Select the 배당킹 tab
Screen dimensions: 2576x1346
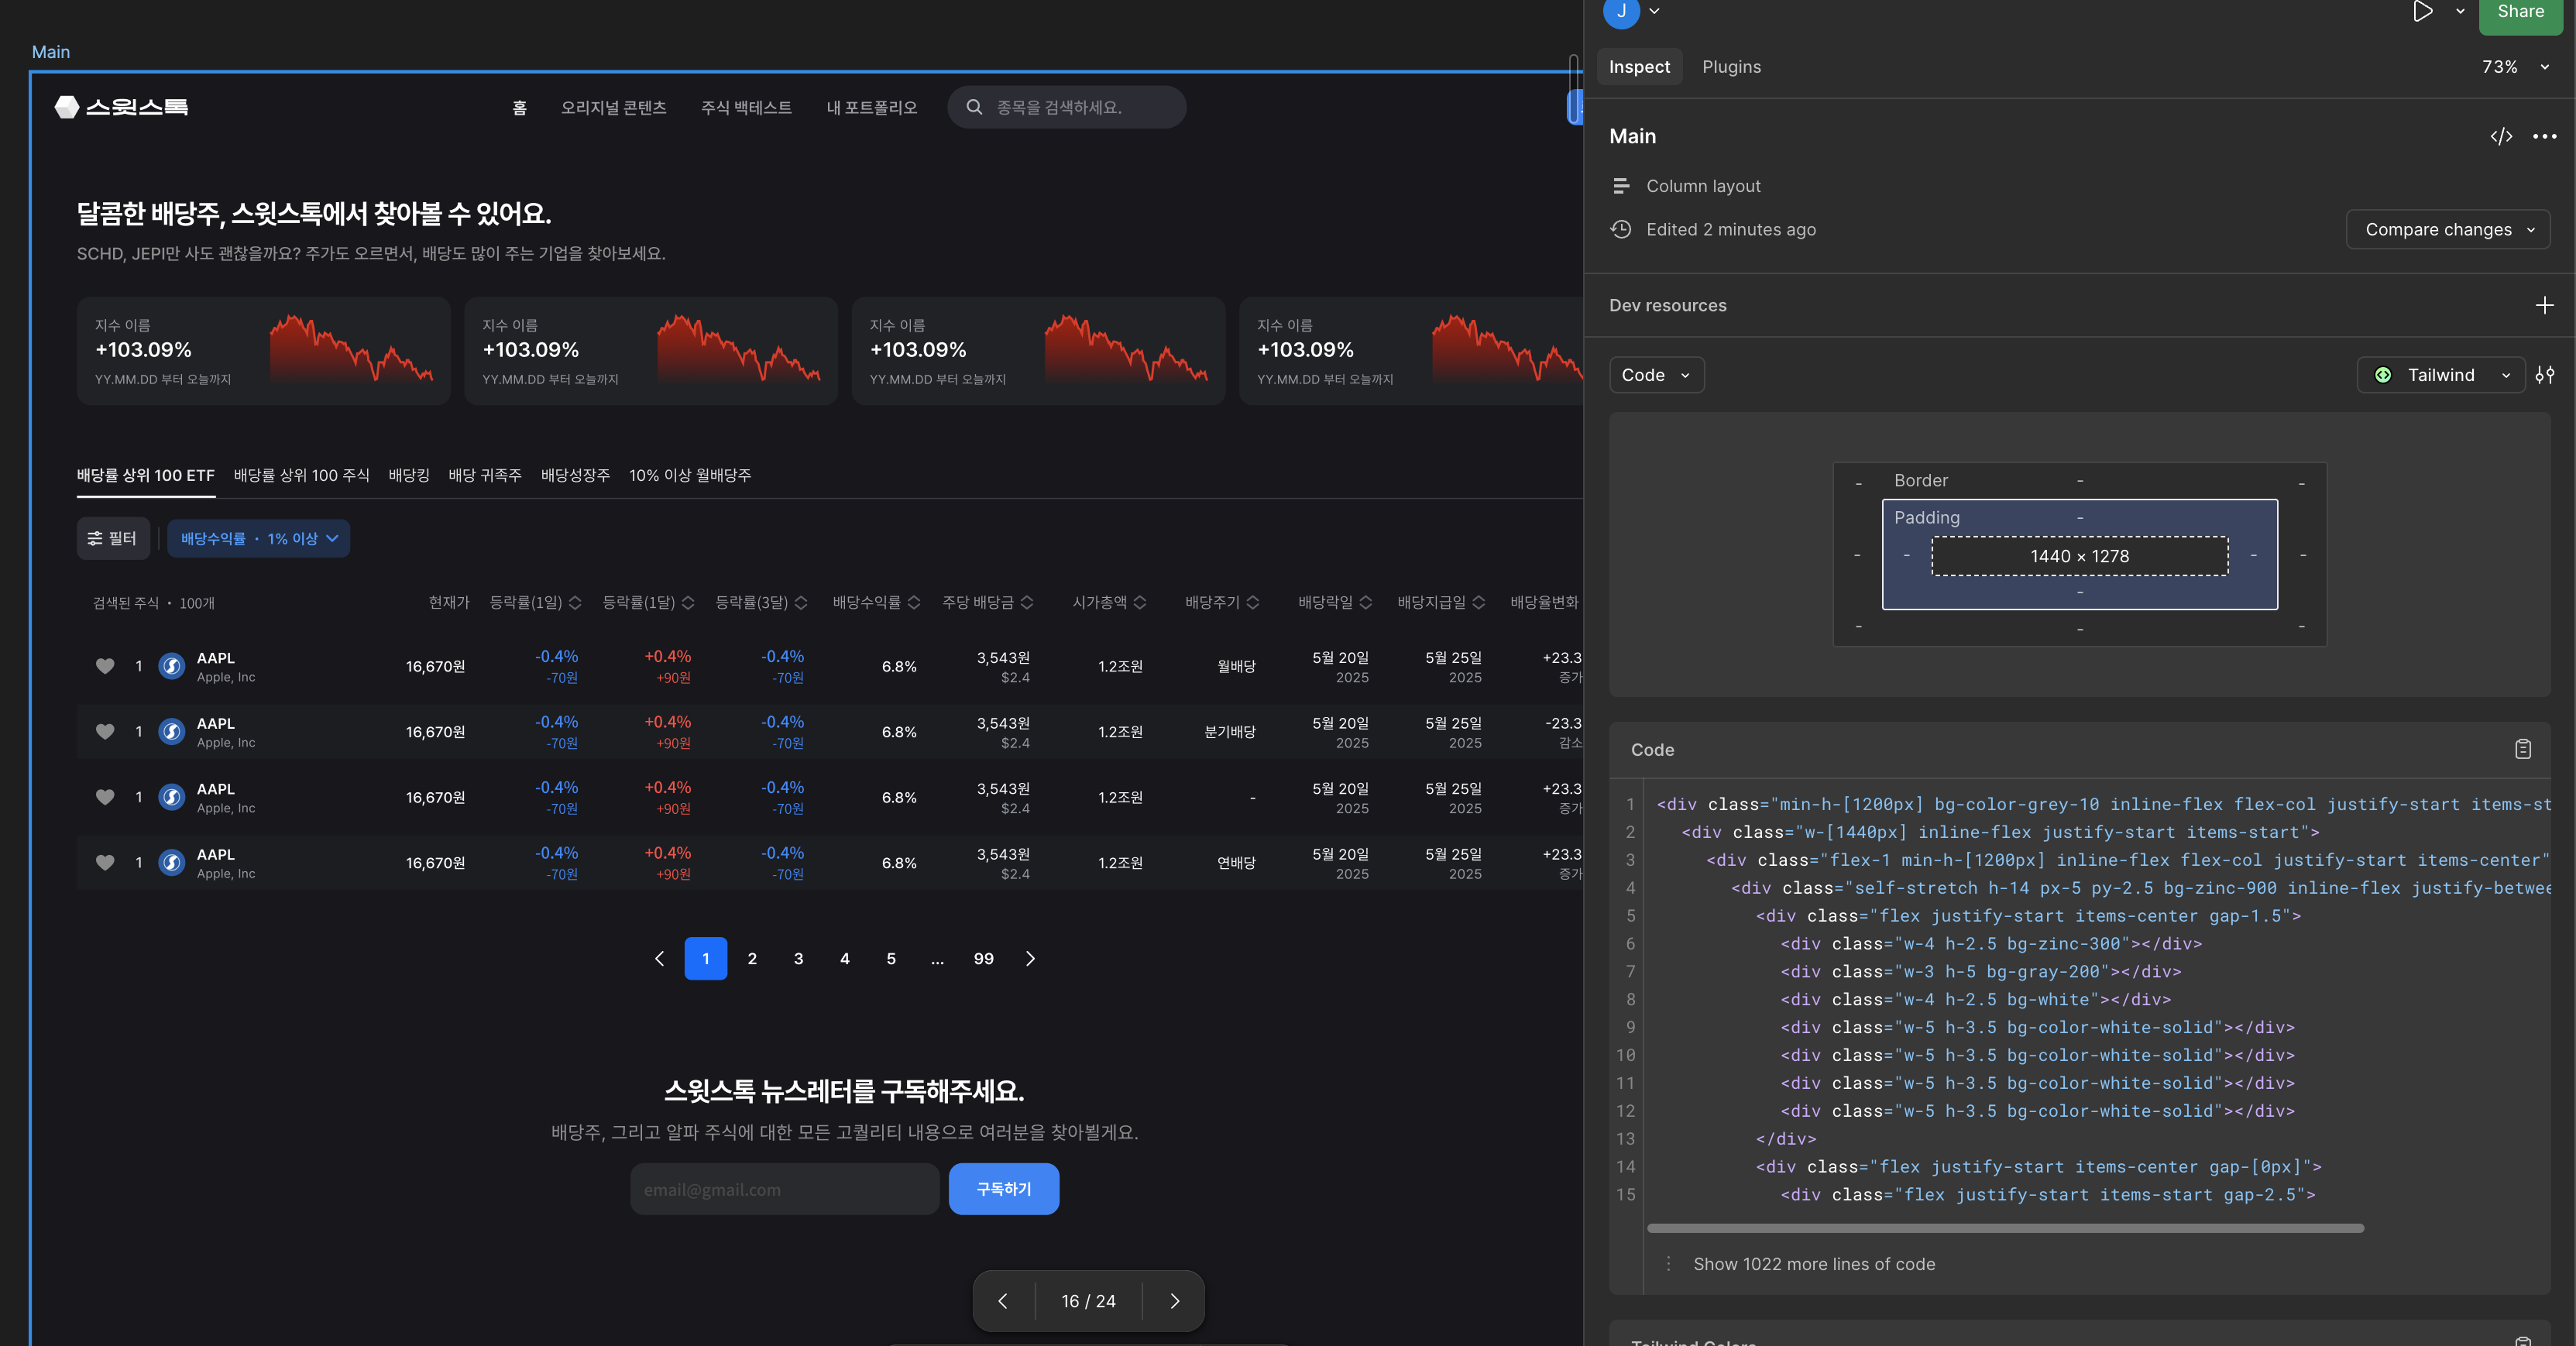coord(409,476)
